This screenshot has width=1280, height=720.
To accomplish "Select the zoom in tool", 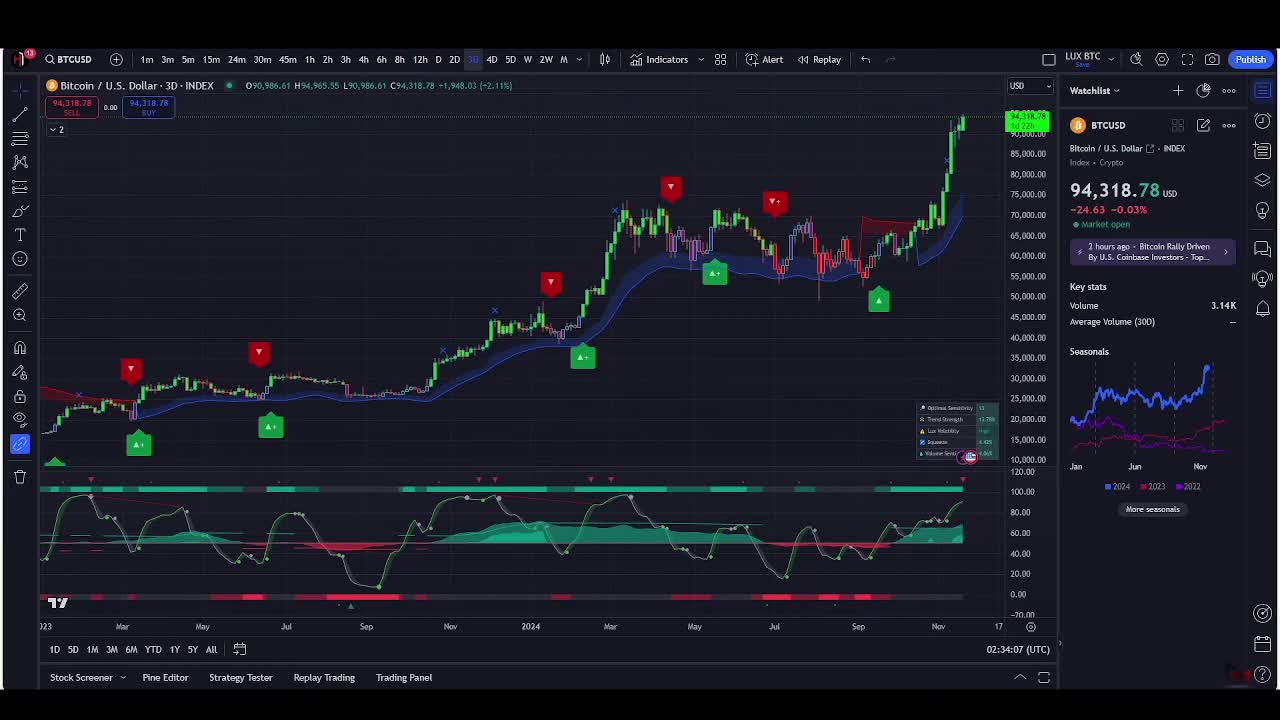I will pyautogui.click(x=20, y=315).
